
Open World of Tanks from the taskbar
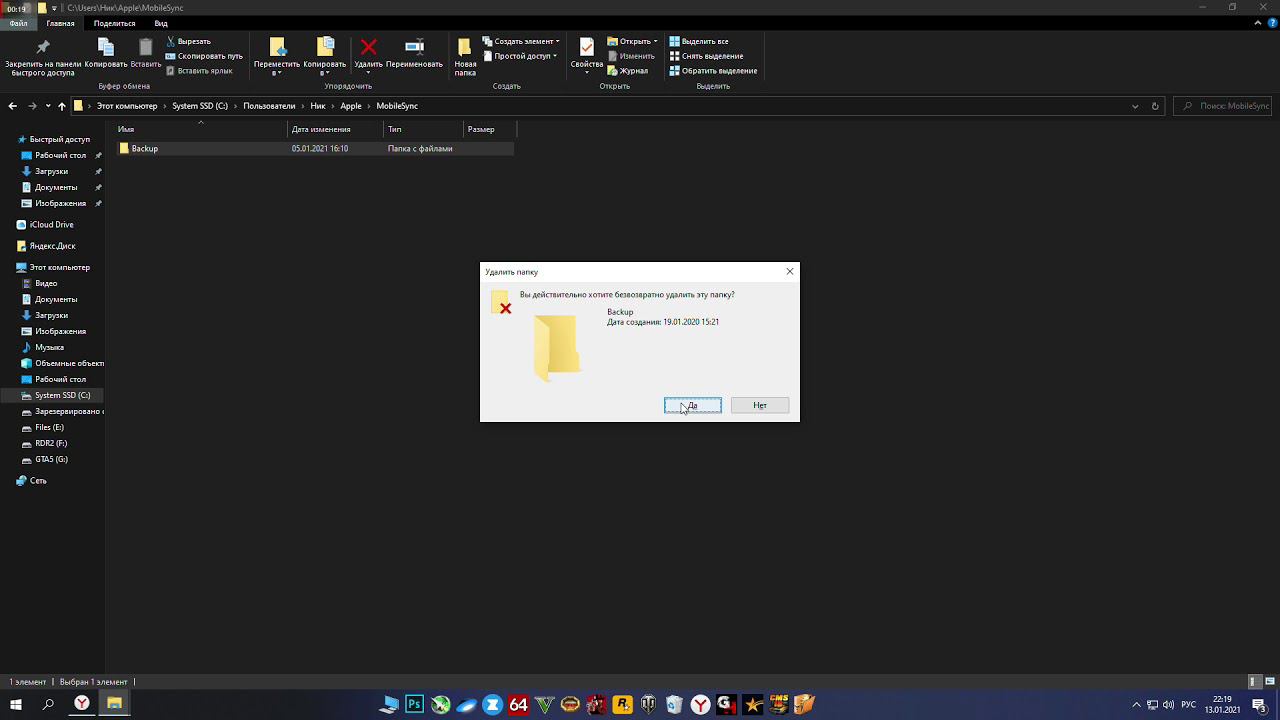coord(648,705)
